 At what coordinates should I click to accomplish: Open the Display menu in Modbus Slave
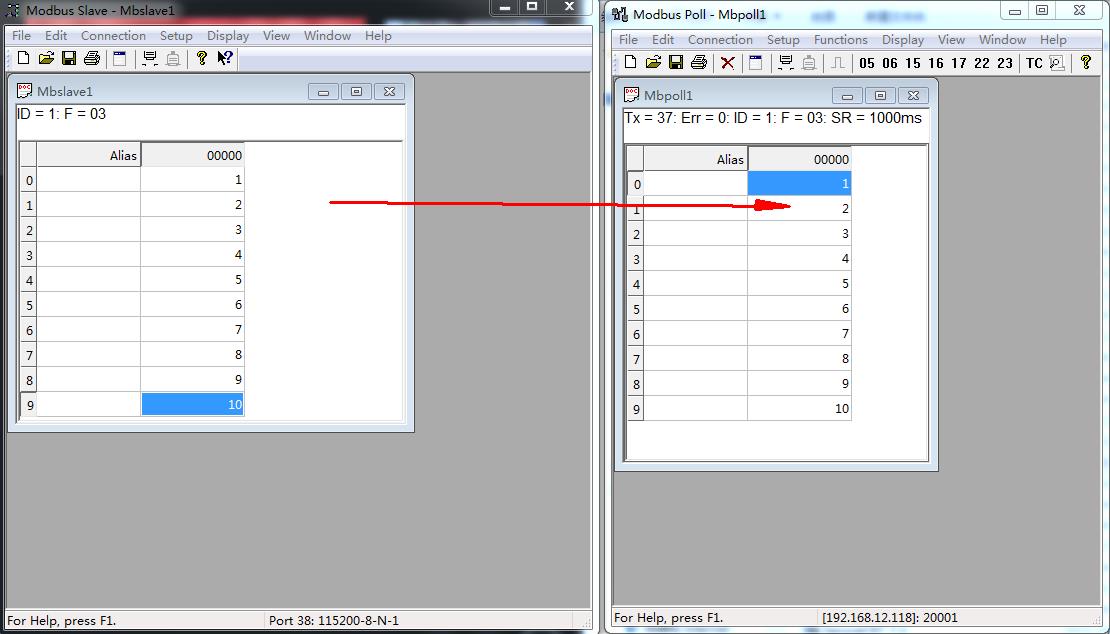tap(228, 36)
